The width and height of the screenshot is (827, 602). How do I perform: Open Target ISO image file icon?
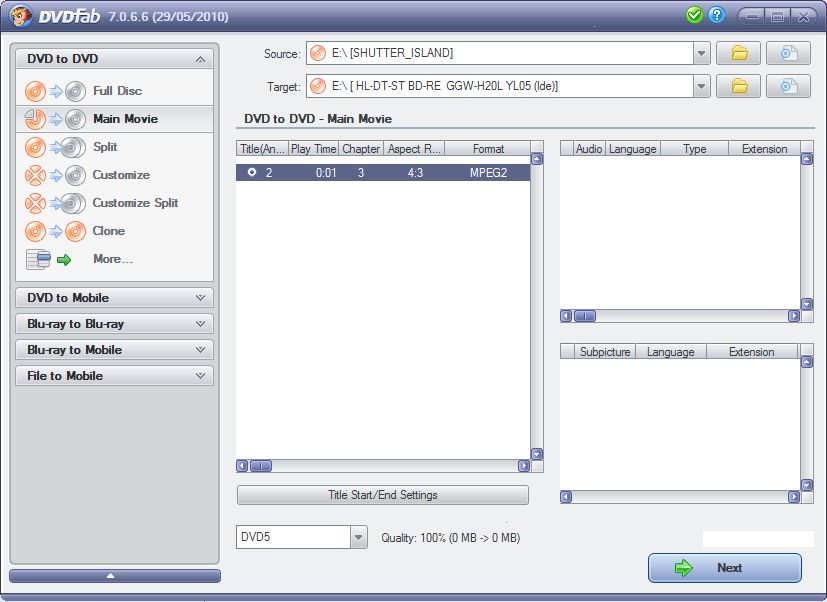(x=788, y=86)
